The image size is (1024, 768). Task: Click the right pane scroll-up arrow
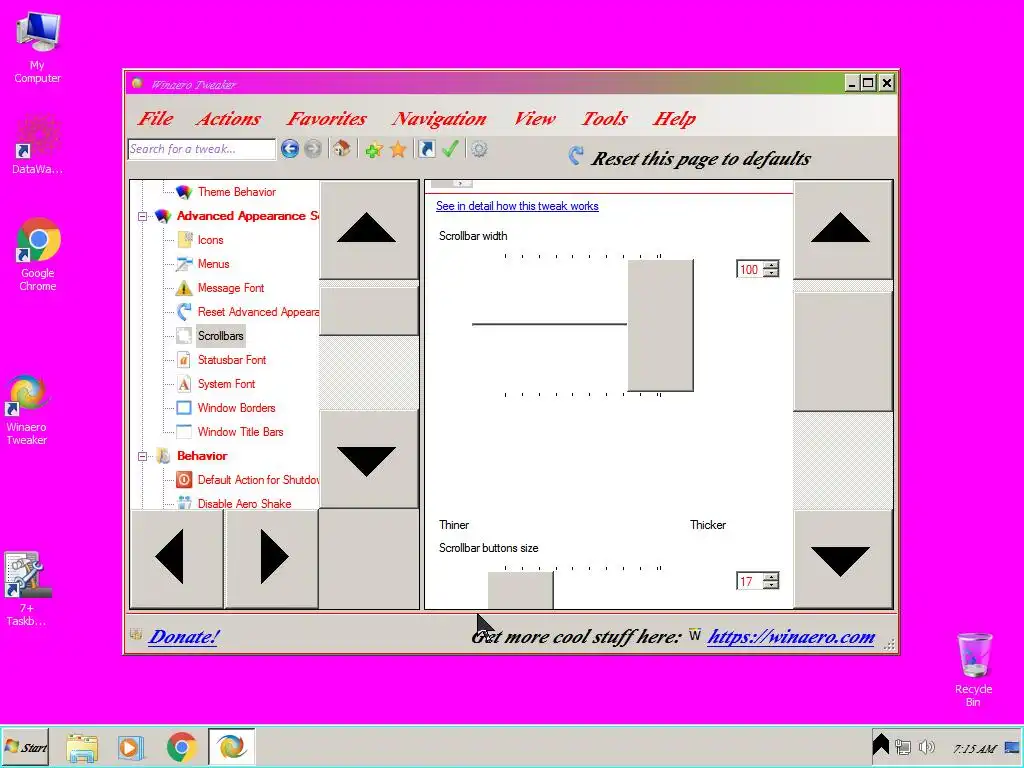(843, 230)
